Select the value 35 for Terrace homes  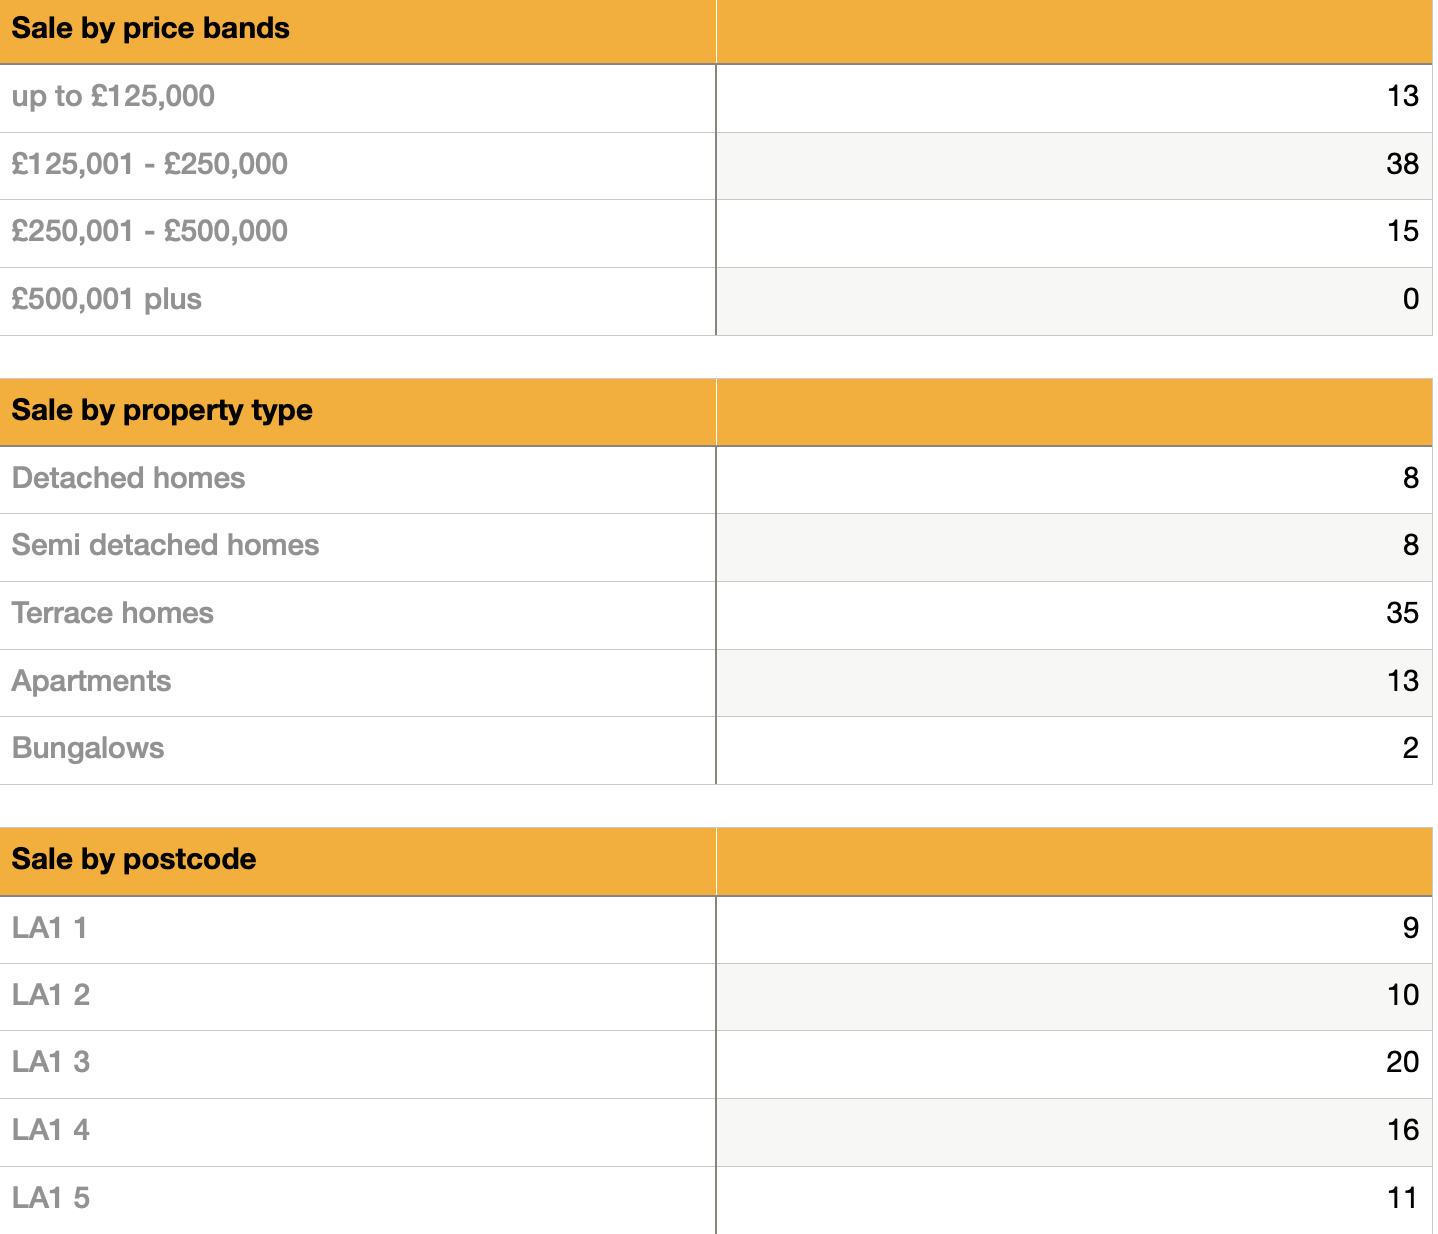1401,613
